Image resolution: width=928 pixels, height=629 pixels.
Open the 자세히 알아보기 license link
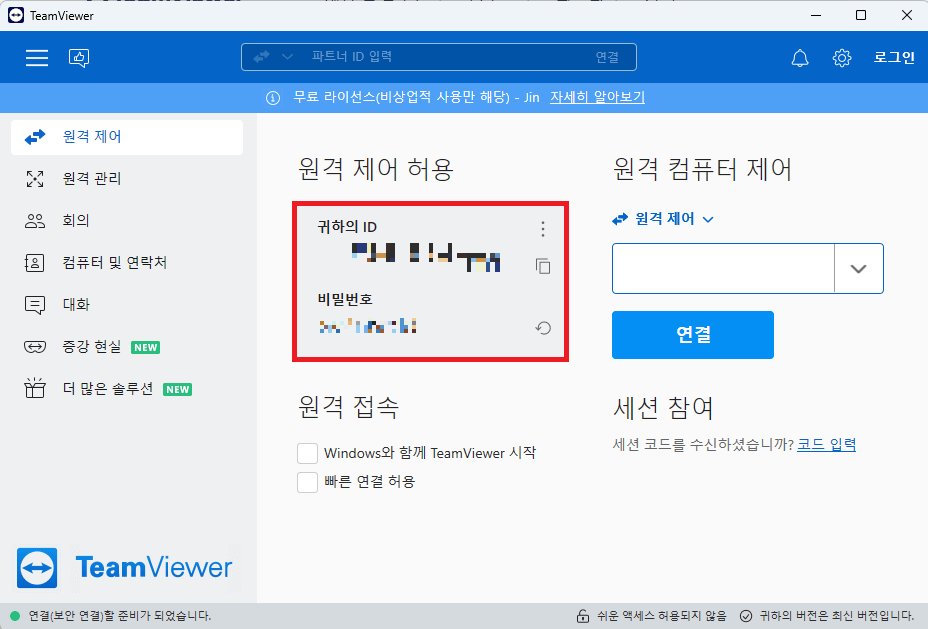597,97
